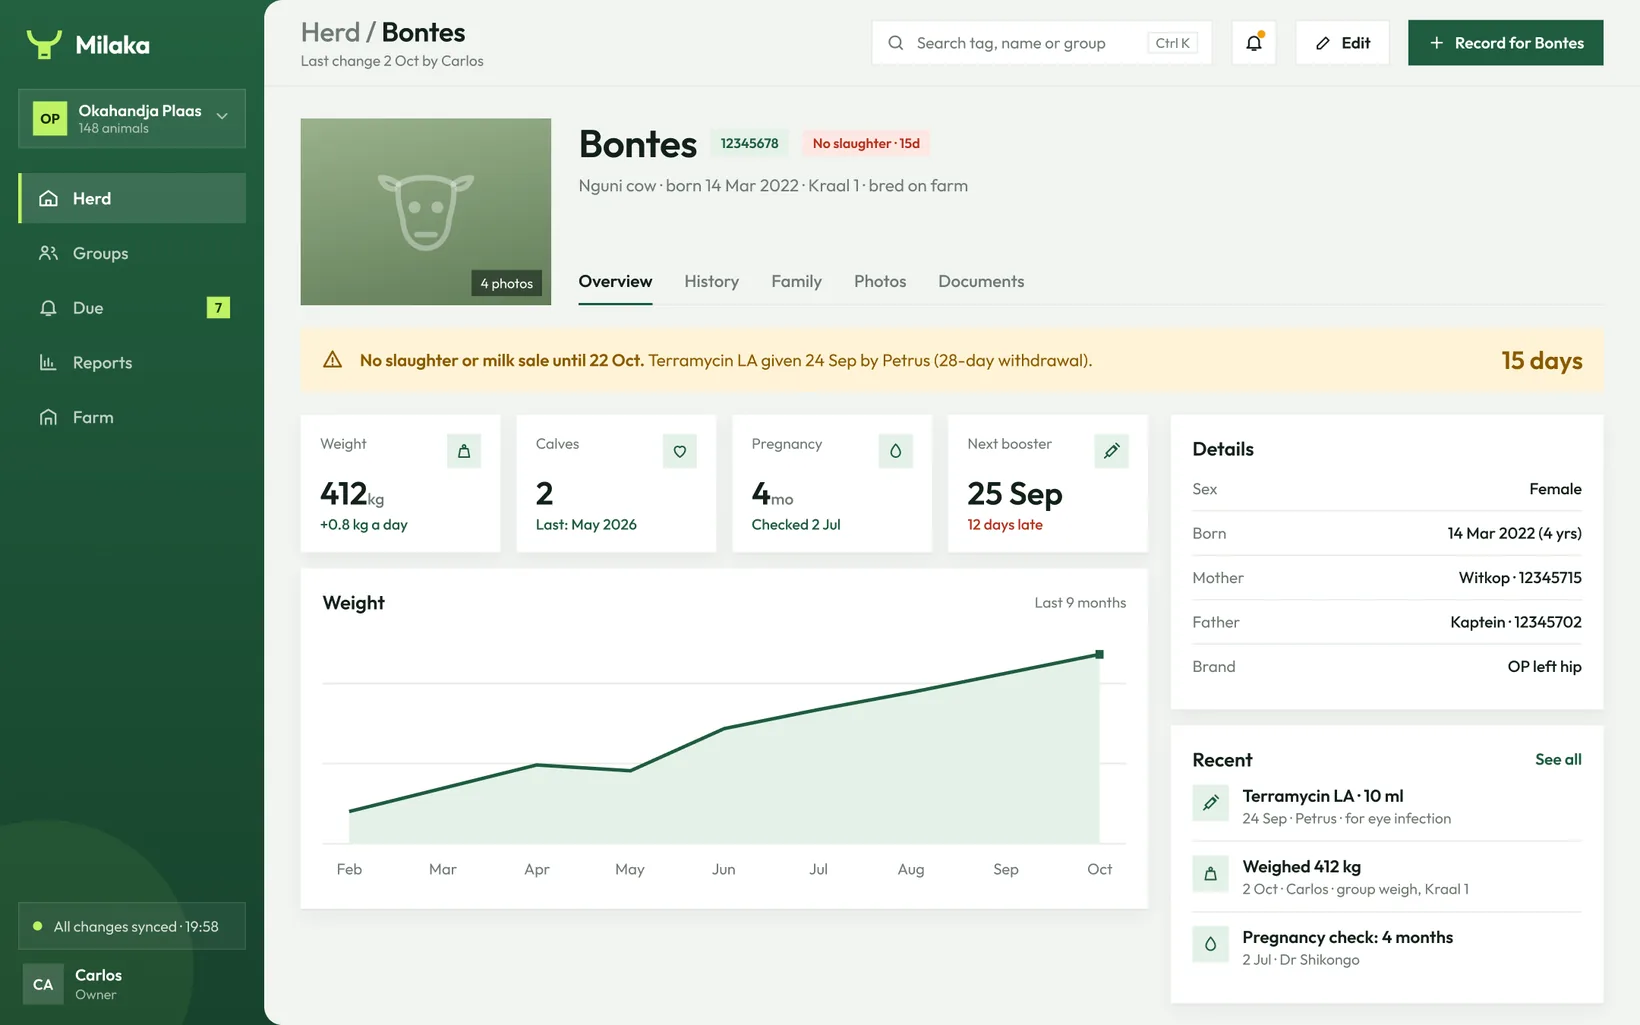Click See all in Recent panel
This screenshot has height=1025, width=1640.
click(x=1558, y=759)
